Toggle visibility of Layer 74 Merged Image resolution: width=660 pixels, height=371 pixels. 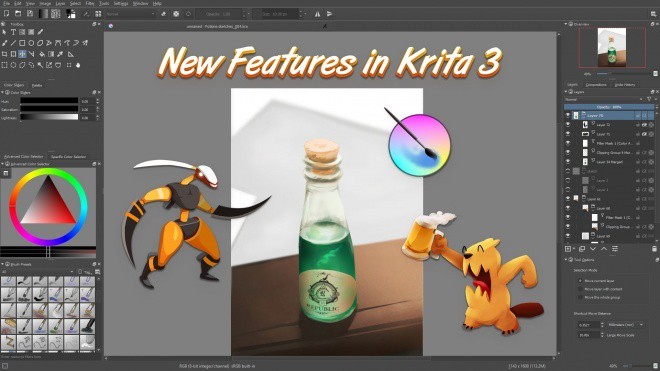(568, 162)
